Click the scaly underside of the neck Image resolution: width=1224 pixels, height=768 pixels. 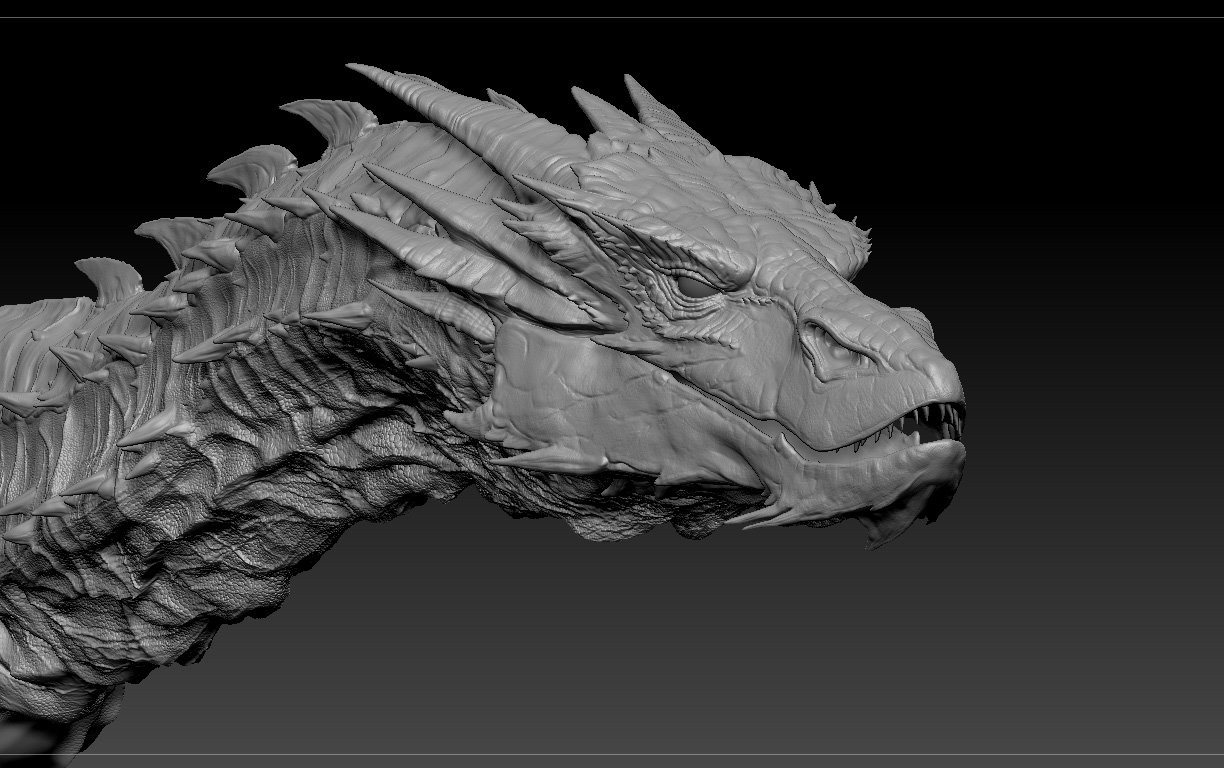330,470
